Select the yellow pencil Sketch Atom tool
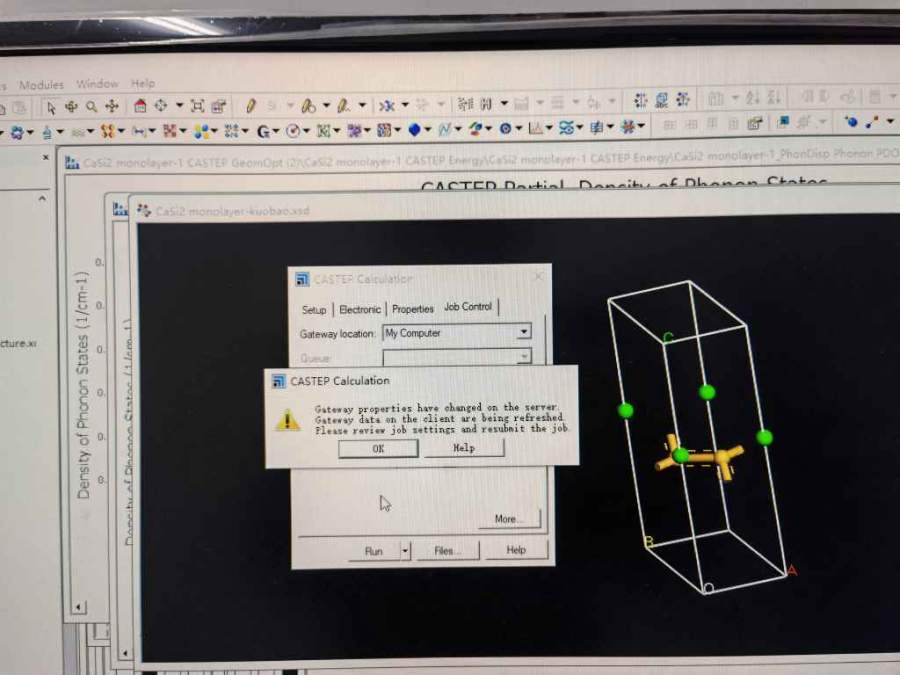The width and height of the screenshot is (900, 675). click(251, 106)
